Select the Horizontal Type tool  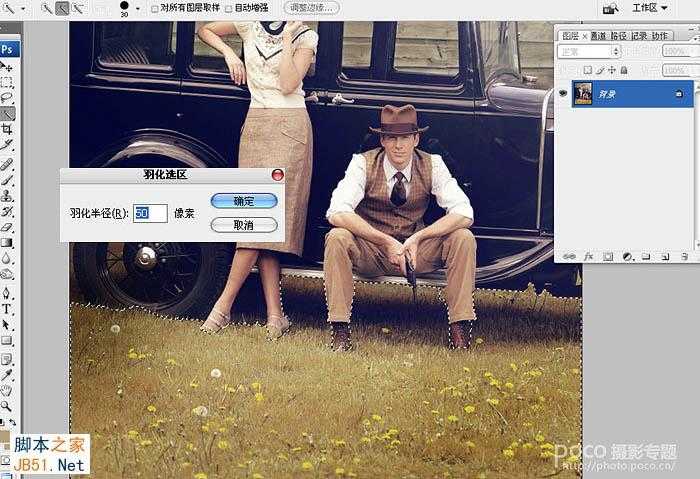coord(7,308)
